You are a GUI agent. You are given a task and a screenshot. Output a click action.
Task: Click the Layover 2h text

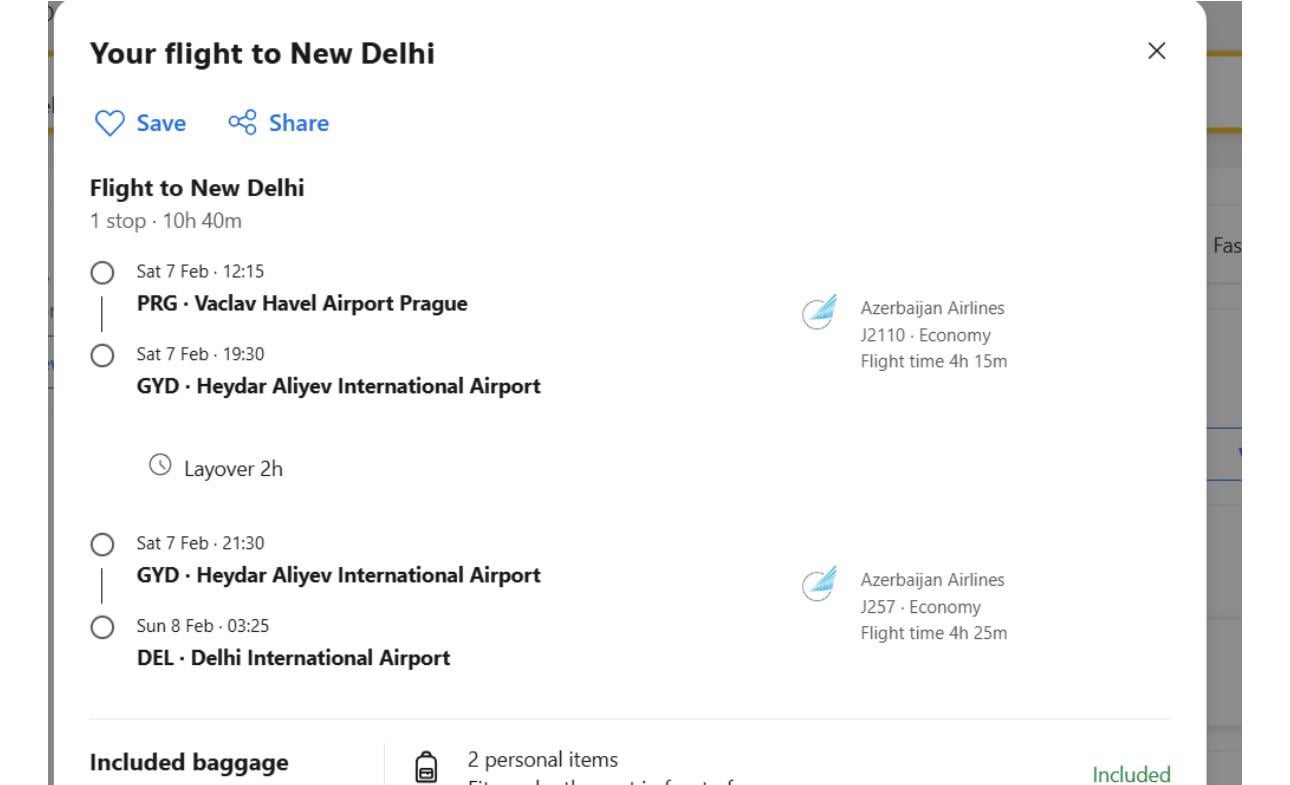(x=233, y=468)
